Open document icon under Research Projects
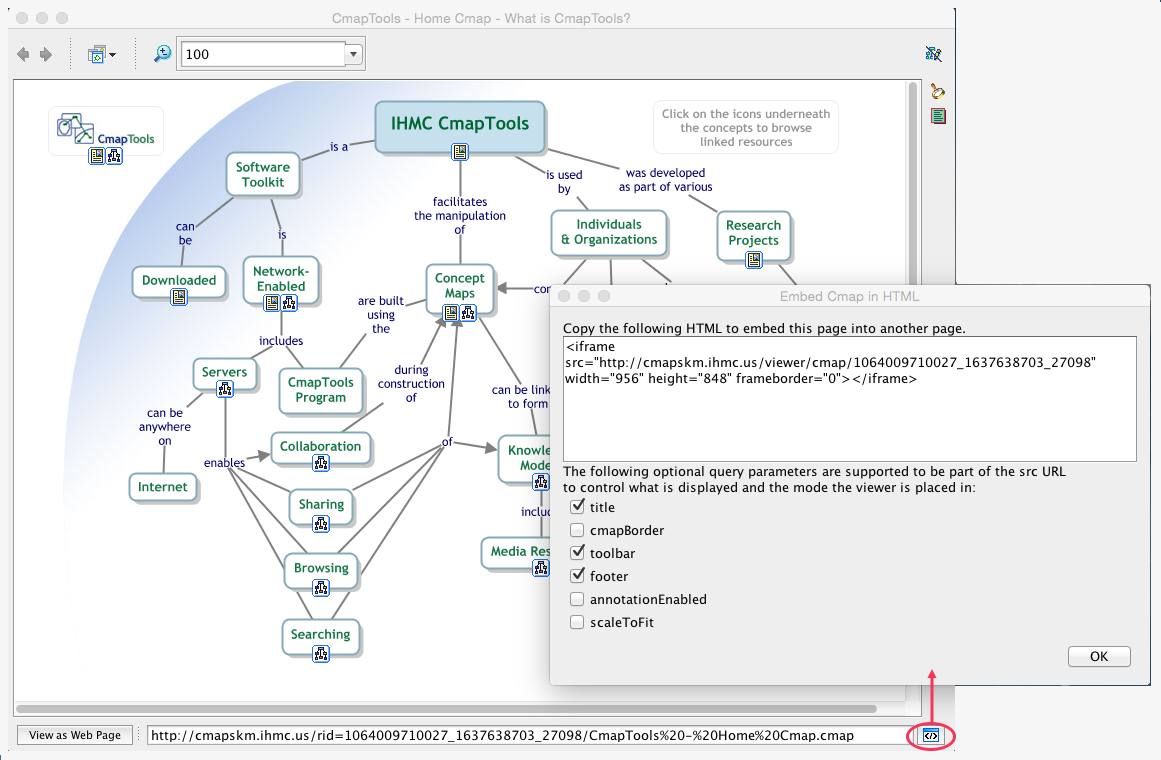 pyautogui.click(x=754, y=260)
